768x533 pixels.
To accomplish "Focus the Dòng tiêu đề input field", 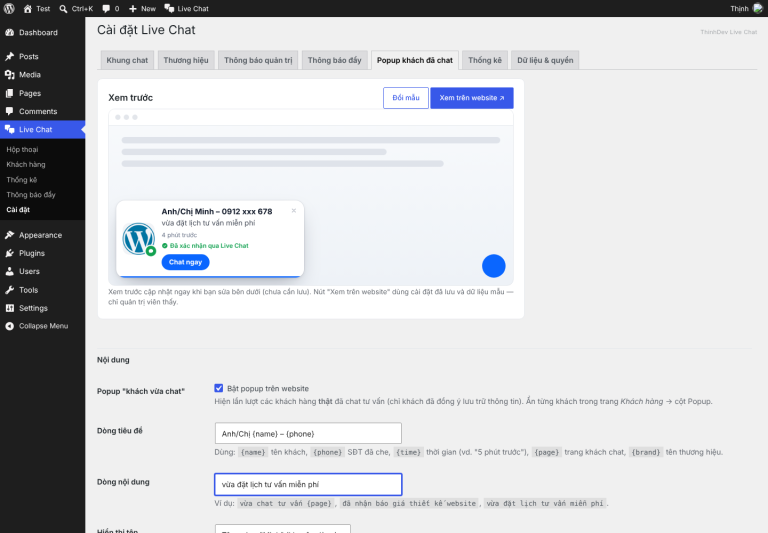I will [x=308, y=434].
